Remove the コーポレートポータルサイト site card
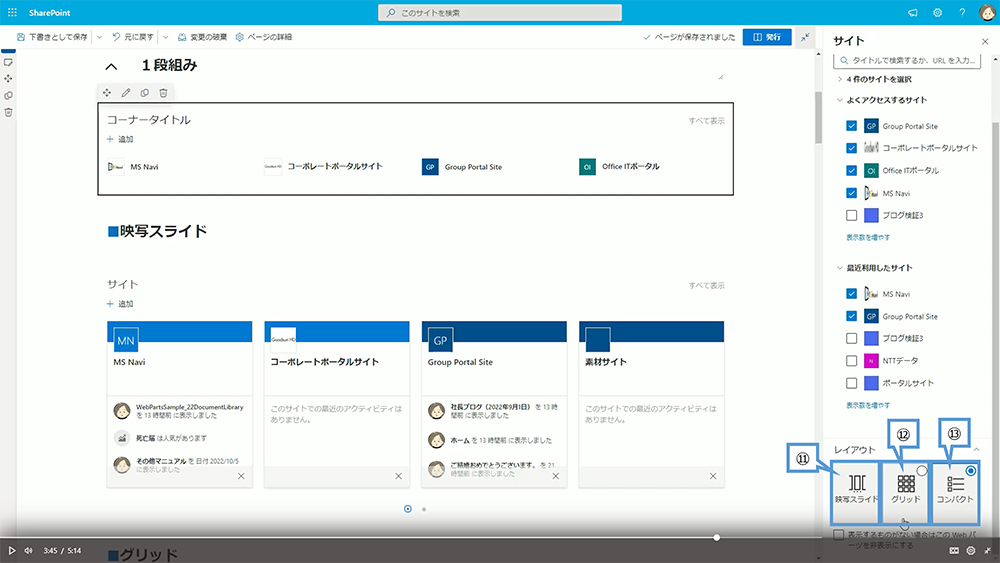 click(398, 476)
